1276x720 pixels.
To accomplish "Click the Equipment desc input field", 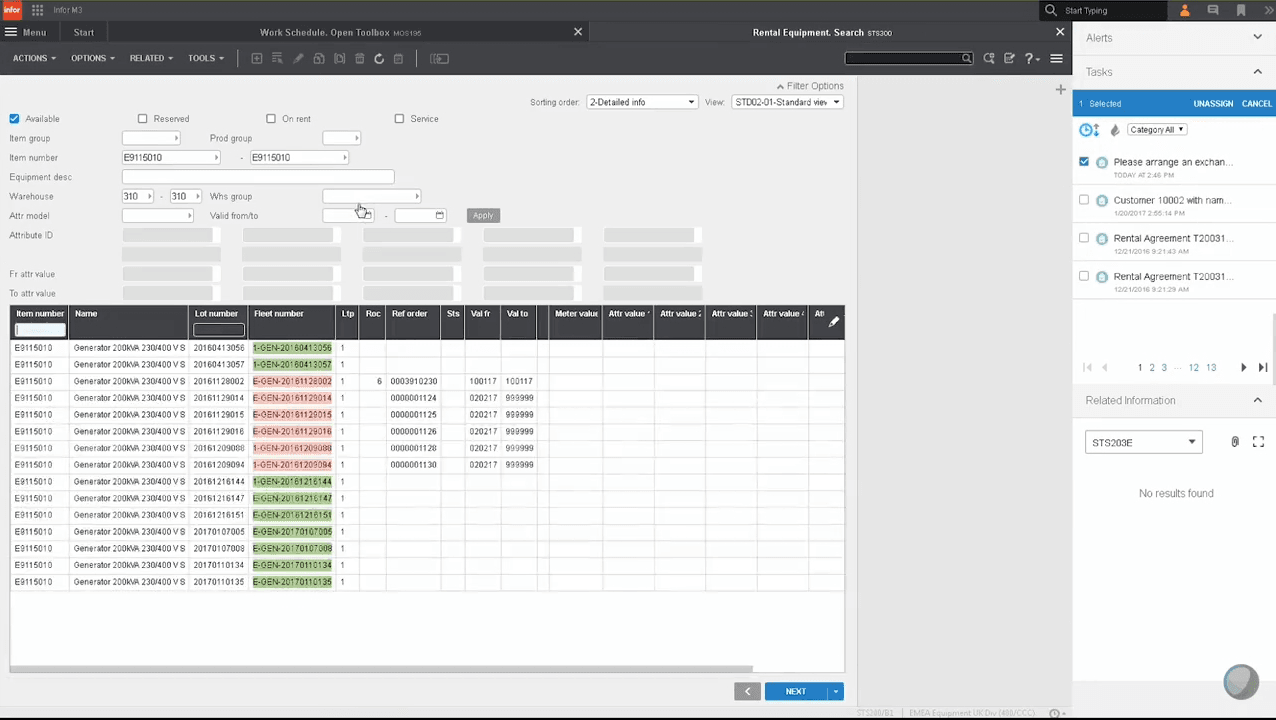I will [x=258, y=177].
